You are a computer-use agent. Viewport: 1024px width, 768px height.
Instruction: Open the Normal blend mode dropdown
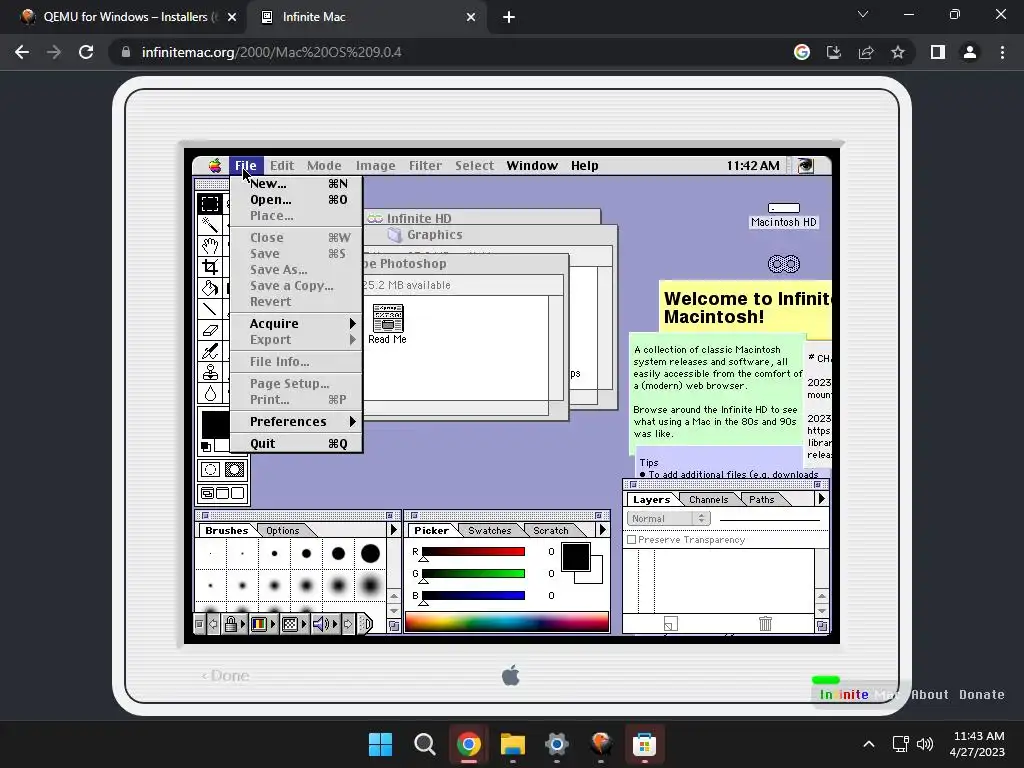coord(668,519)
